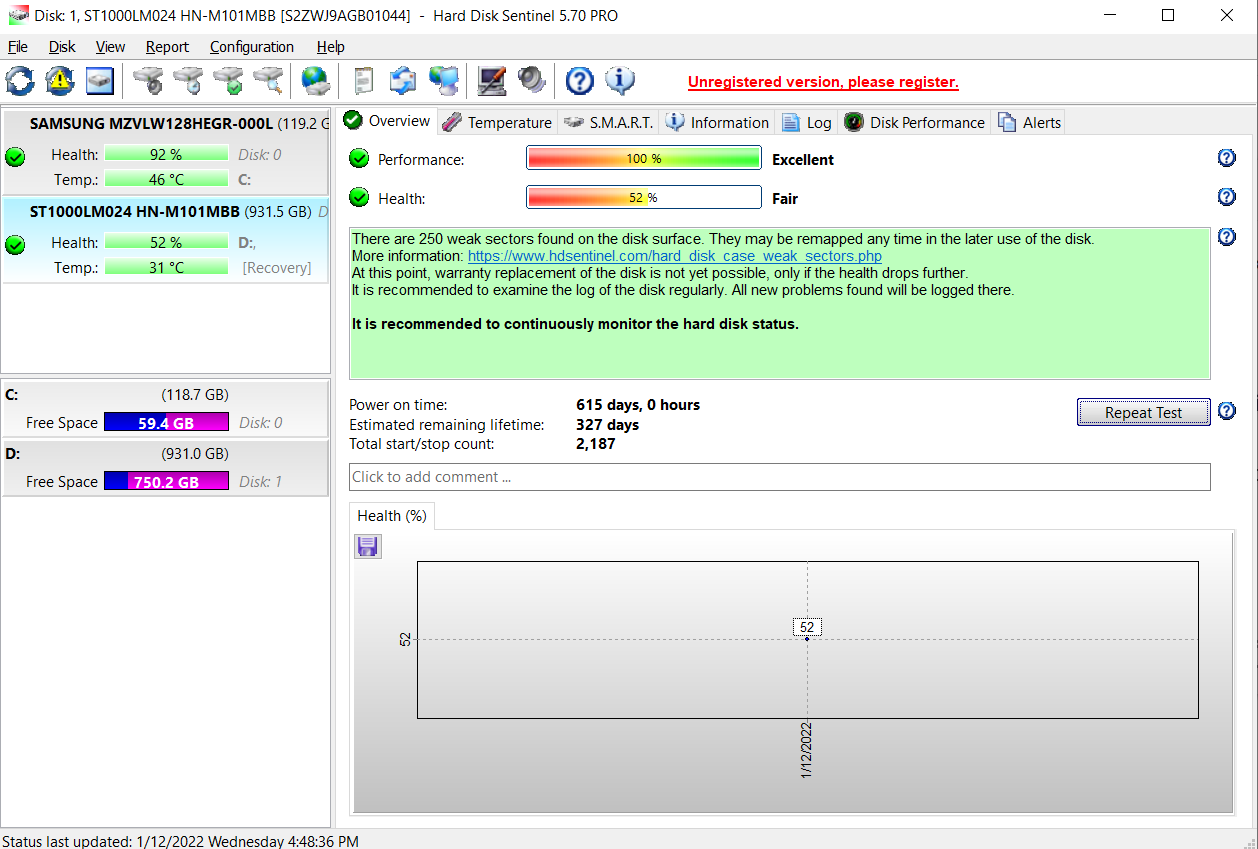Click the floppy save icon above the health chart

368,546
